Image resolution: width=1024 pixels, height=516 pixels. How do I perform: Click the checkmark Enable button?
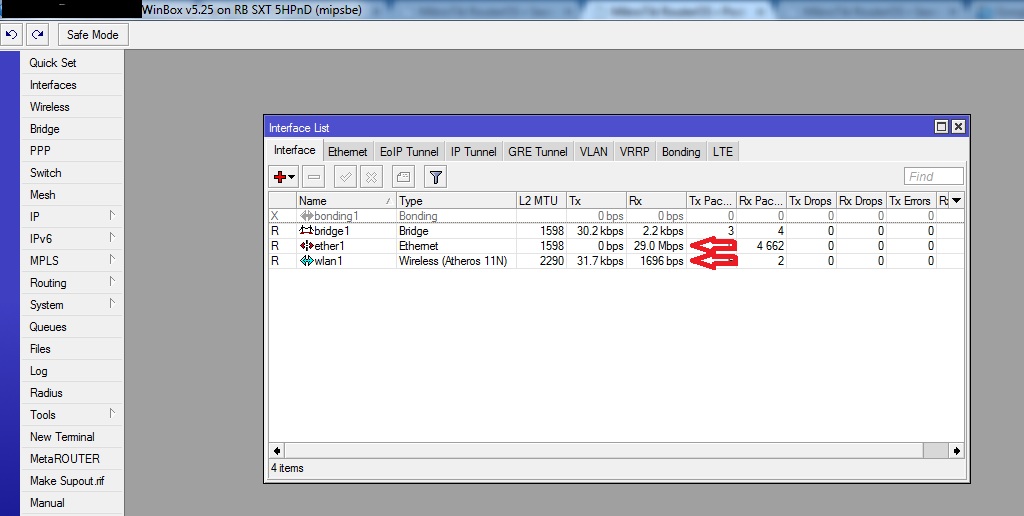click(345, 176)
